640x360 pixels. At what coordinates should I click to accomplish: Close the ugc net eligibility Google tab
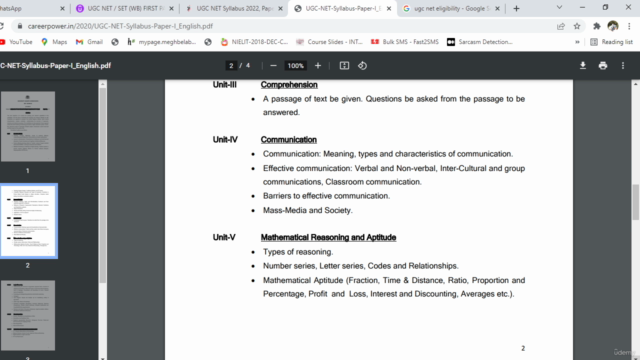click(x=498, y=9)
